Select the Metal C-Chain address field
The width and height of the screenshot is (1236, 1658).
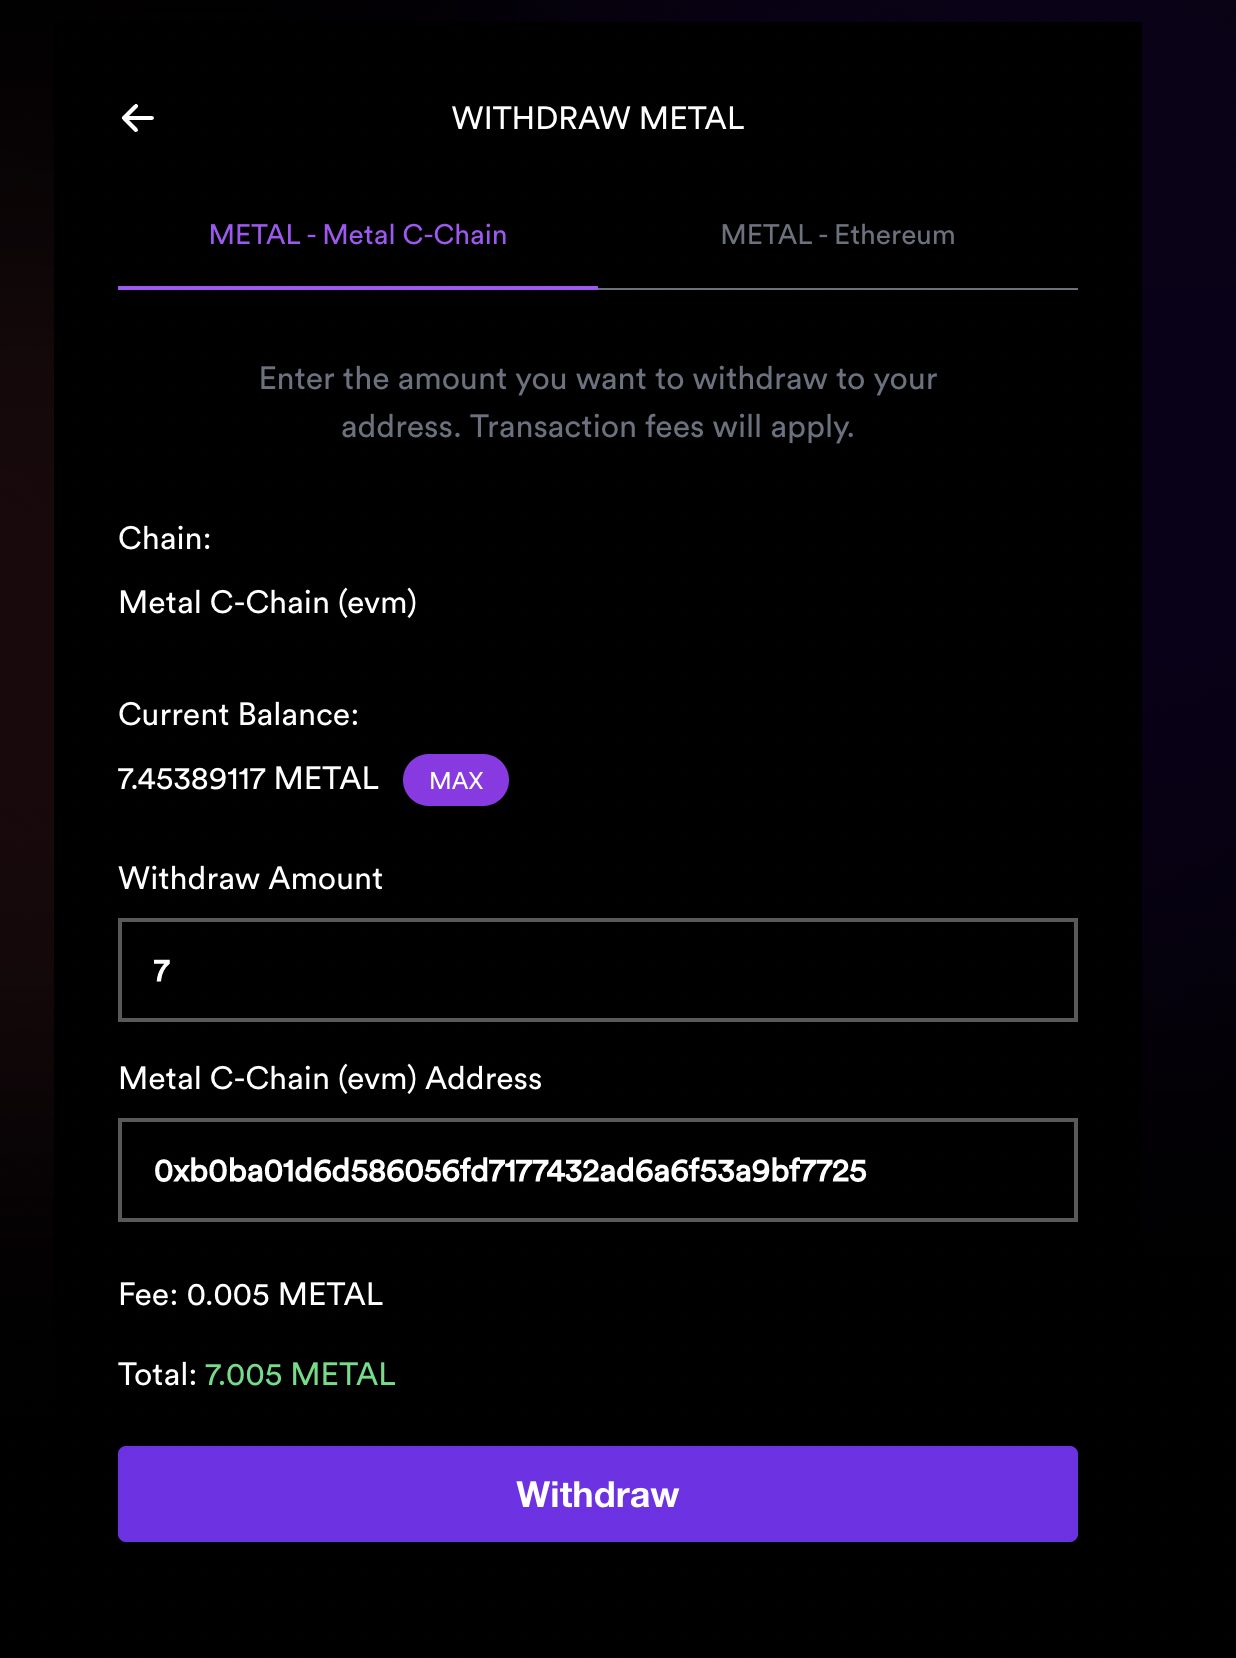pos(597,1169)
